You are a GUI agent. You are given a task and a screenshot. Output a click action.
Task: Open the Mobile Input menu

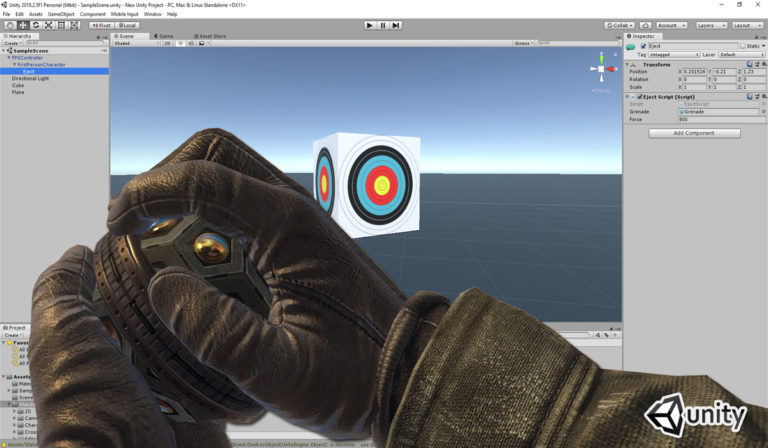pyautogui.click(x=125, y=14)
